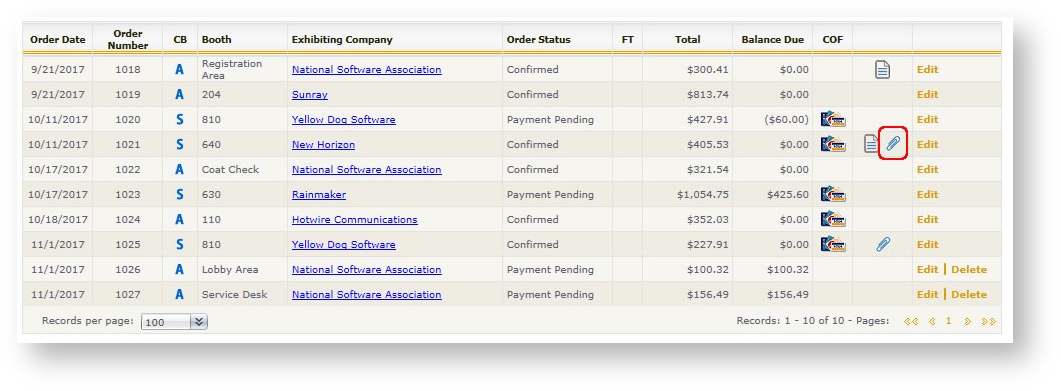The width and height of the screenshot is (1061, 391).
Task: Open credit card icon for order 1024
Action: point(832,219)
